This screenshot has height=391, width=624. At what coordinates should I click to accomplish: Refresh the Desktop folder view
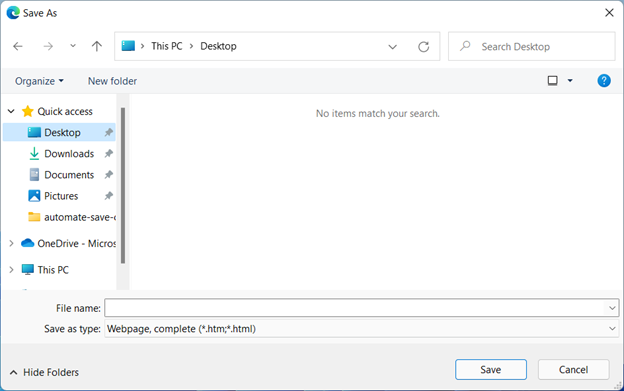coord(423,47)
